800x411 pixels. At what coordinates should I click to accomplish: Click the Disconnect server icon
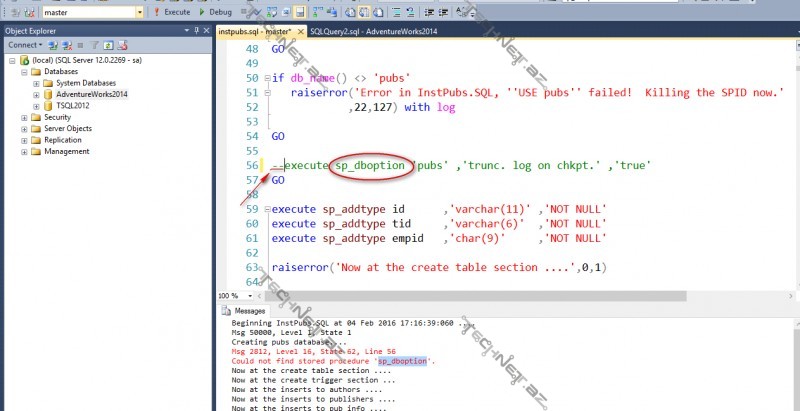click(x=68, y=45)
